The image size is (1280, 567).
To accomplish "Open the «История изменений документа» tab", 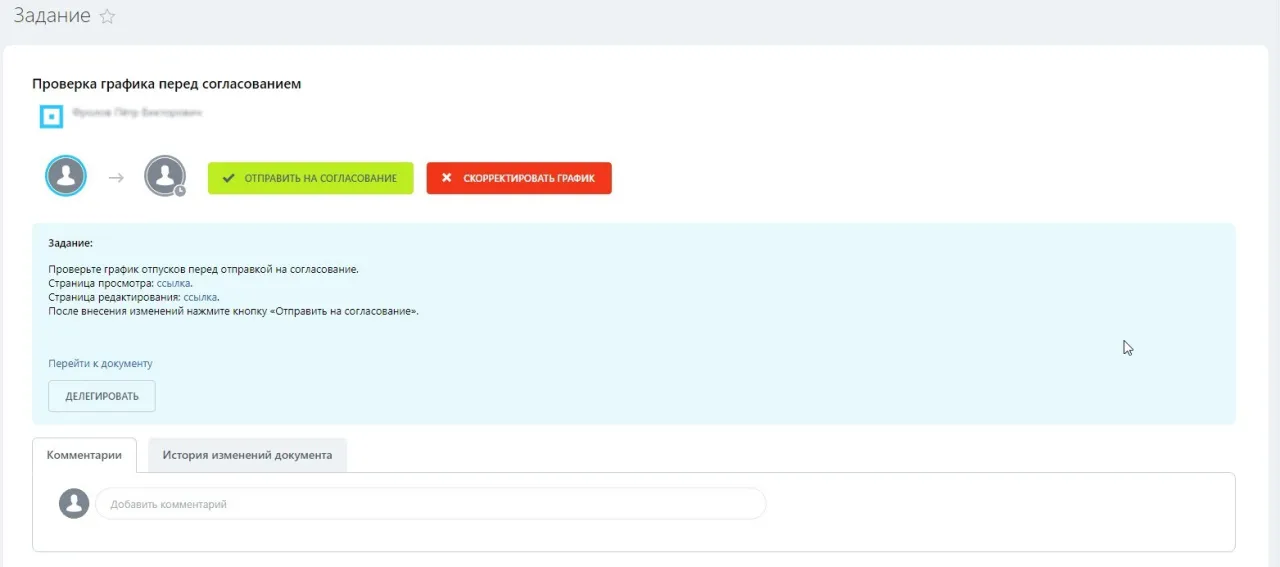I will click(x=247, y=455).
